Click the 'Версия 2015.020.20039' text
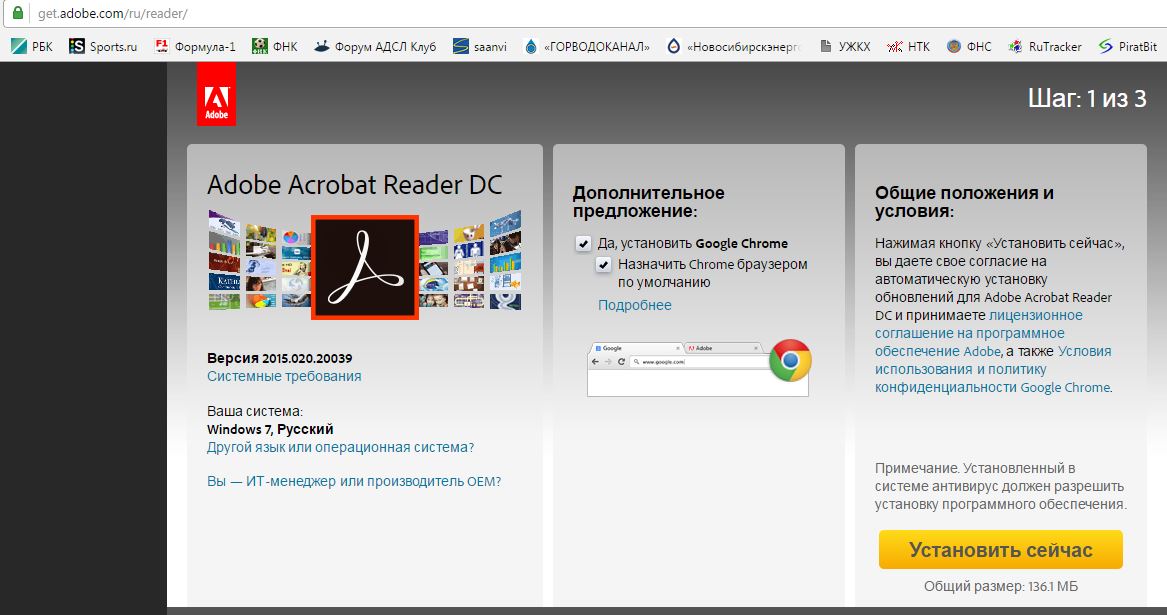1167x615 pixels. click(x=280, y=358)
